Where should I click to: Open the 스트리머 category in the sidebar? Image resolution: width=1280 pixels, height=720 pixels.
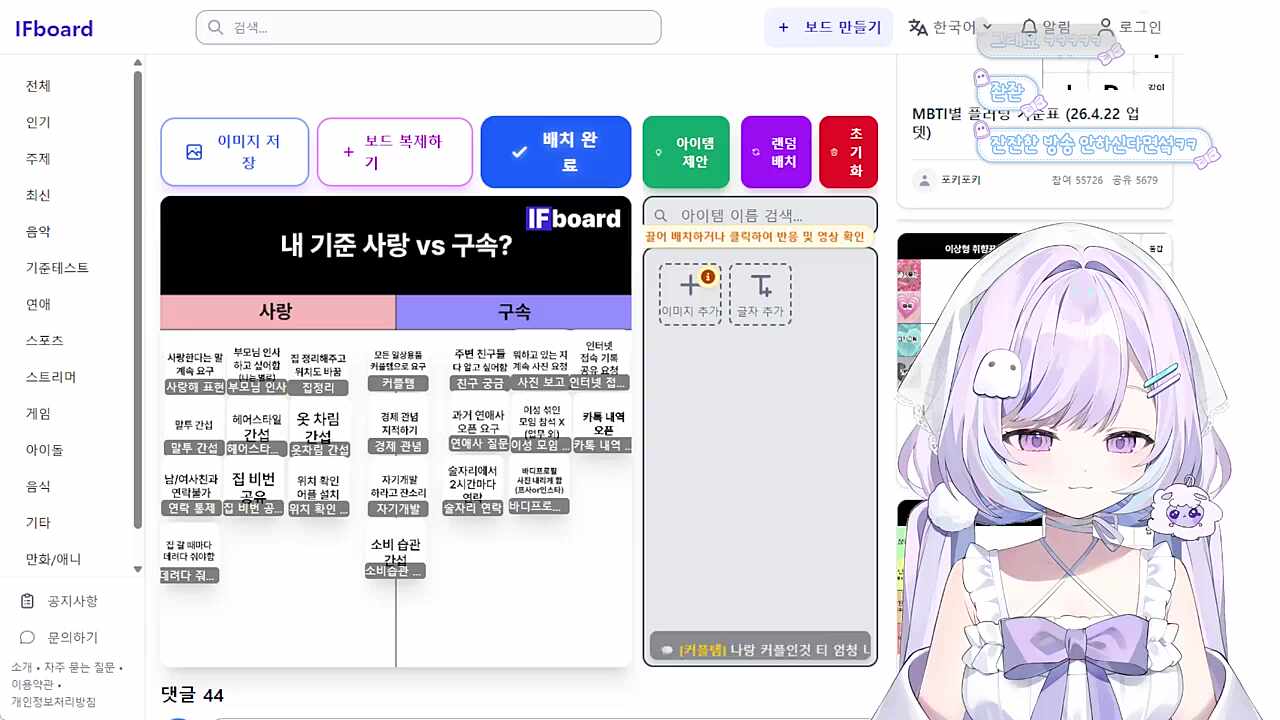click(x=51, y=377)
